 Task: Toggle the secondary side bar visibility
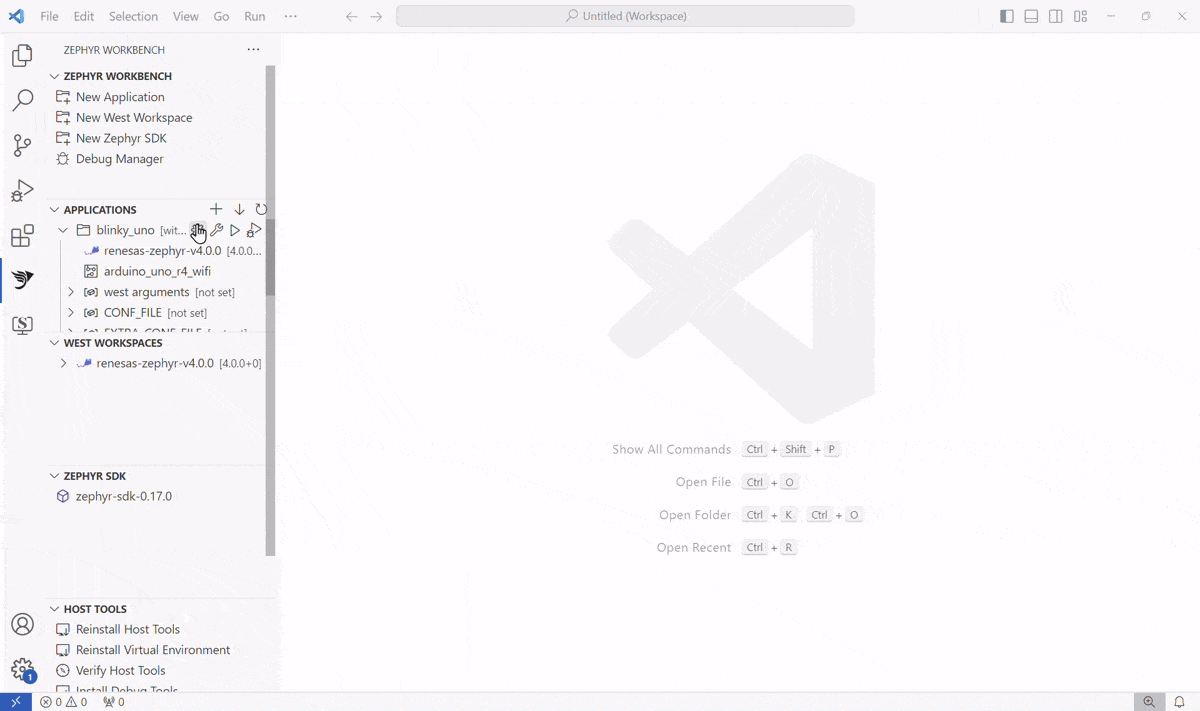[1056, 16]
